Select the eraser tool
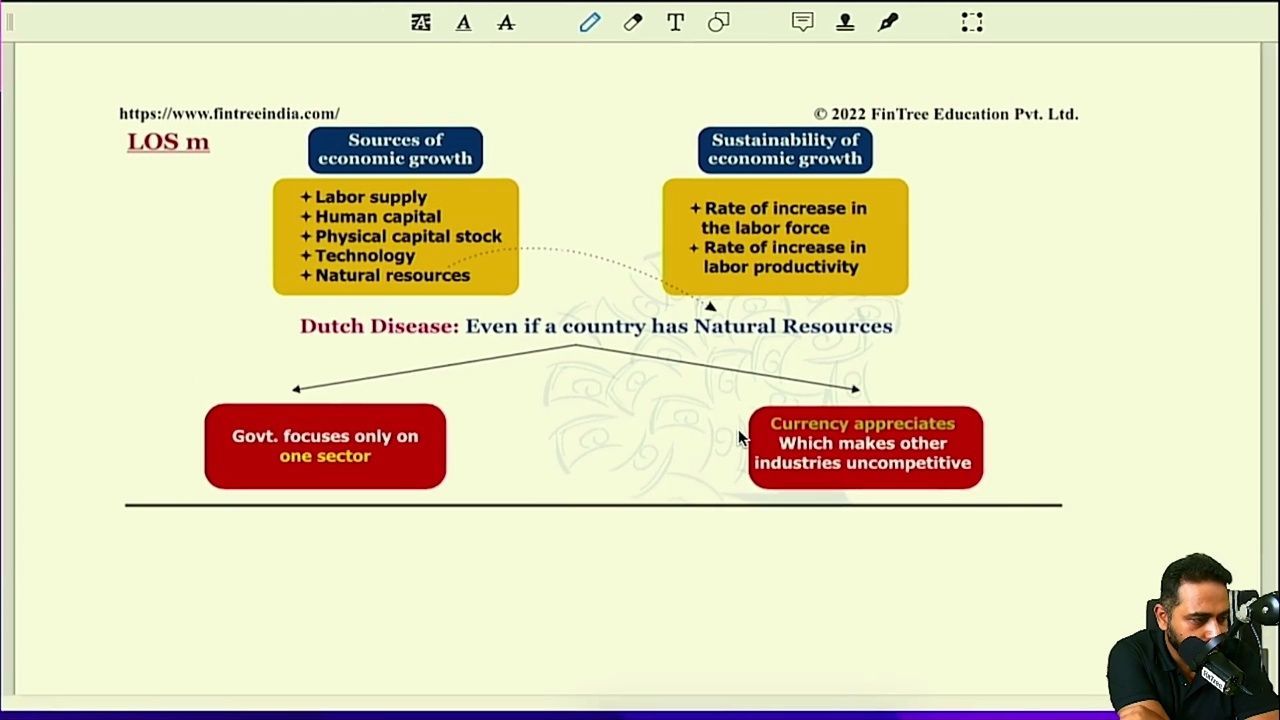 point(633,22)
